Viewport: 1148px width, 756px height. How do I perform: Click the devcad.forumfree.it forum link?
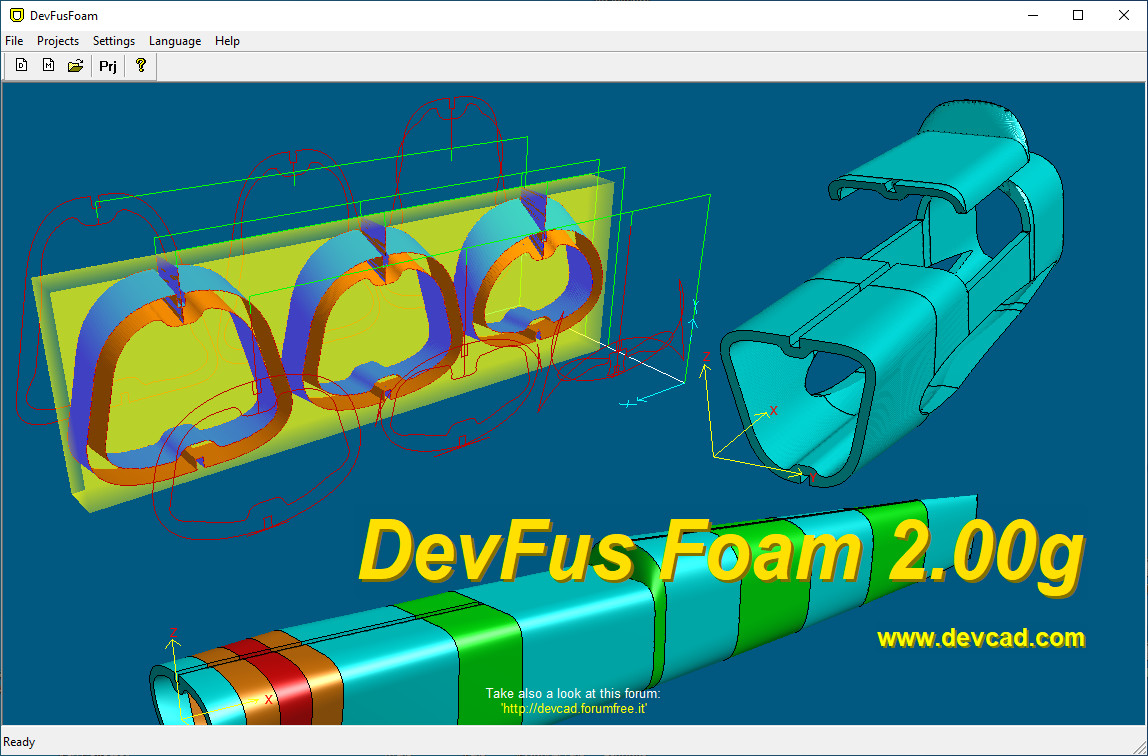pyautogui.click(x=573, y=708)
